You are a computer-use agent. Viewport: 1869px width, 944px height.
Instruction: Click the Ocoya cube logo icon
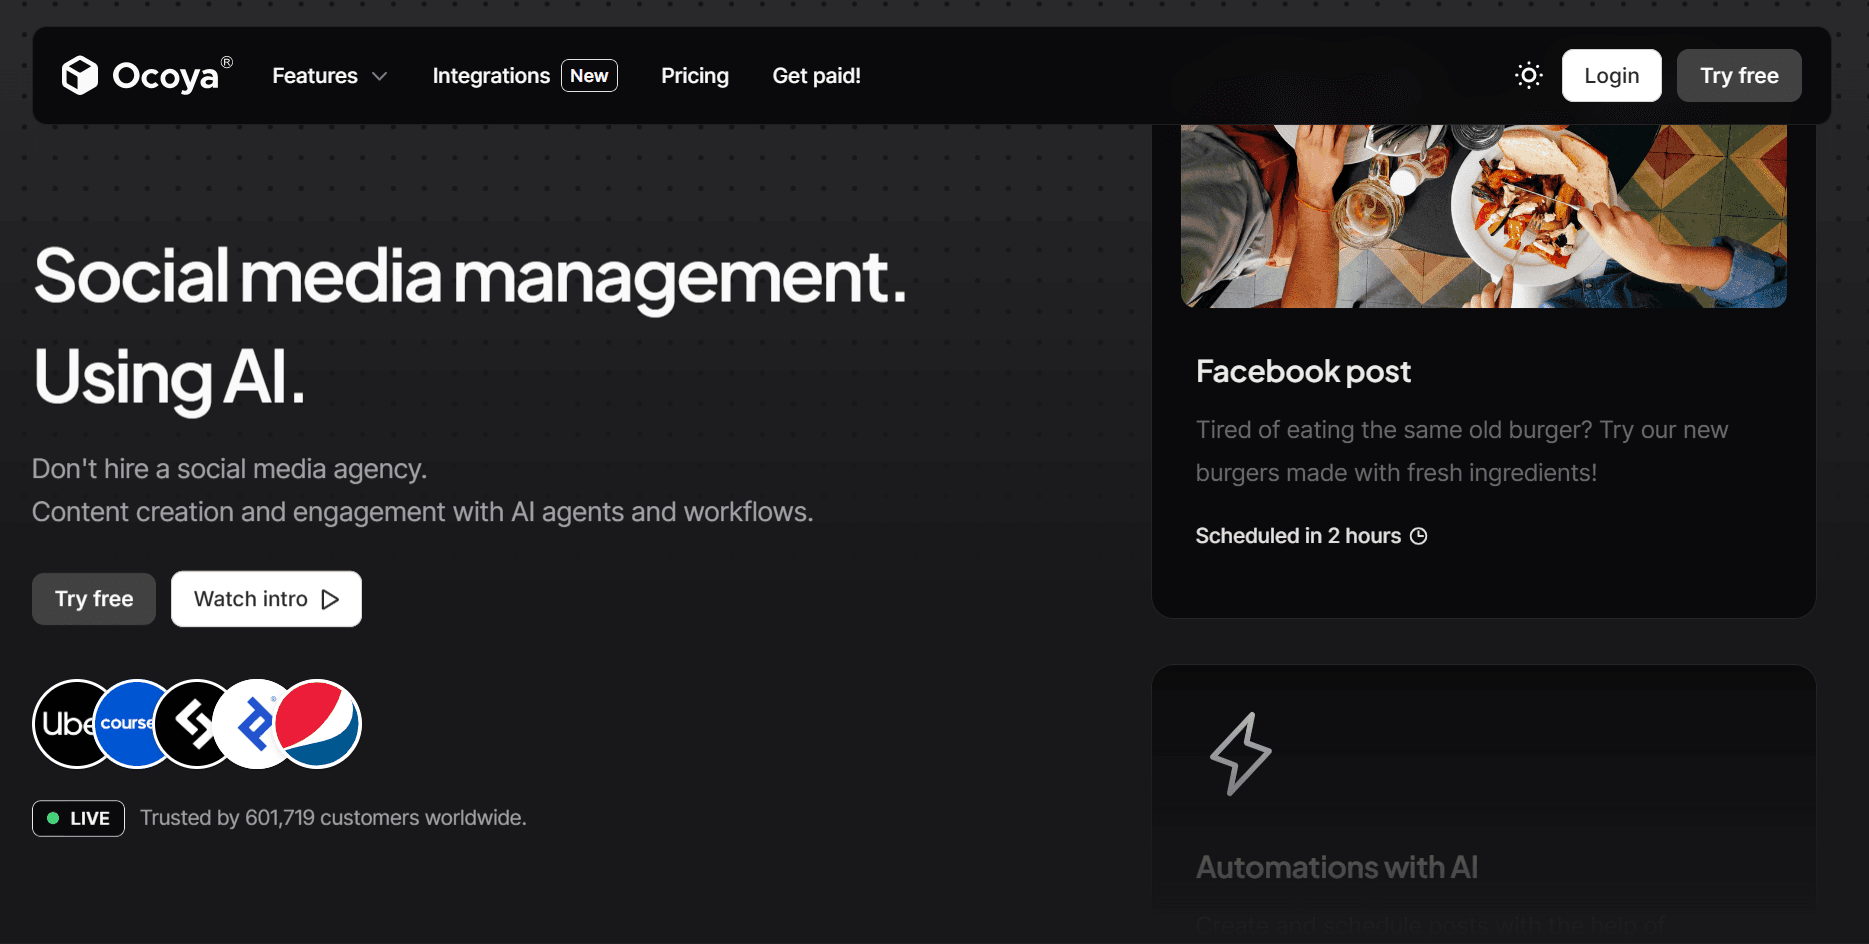click(80, 75)
